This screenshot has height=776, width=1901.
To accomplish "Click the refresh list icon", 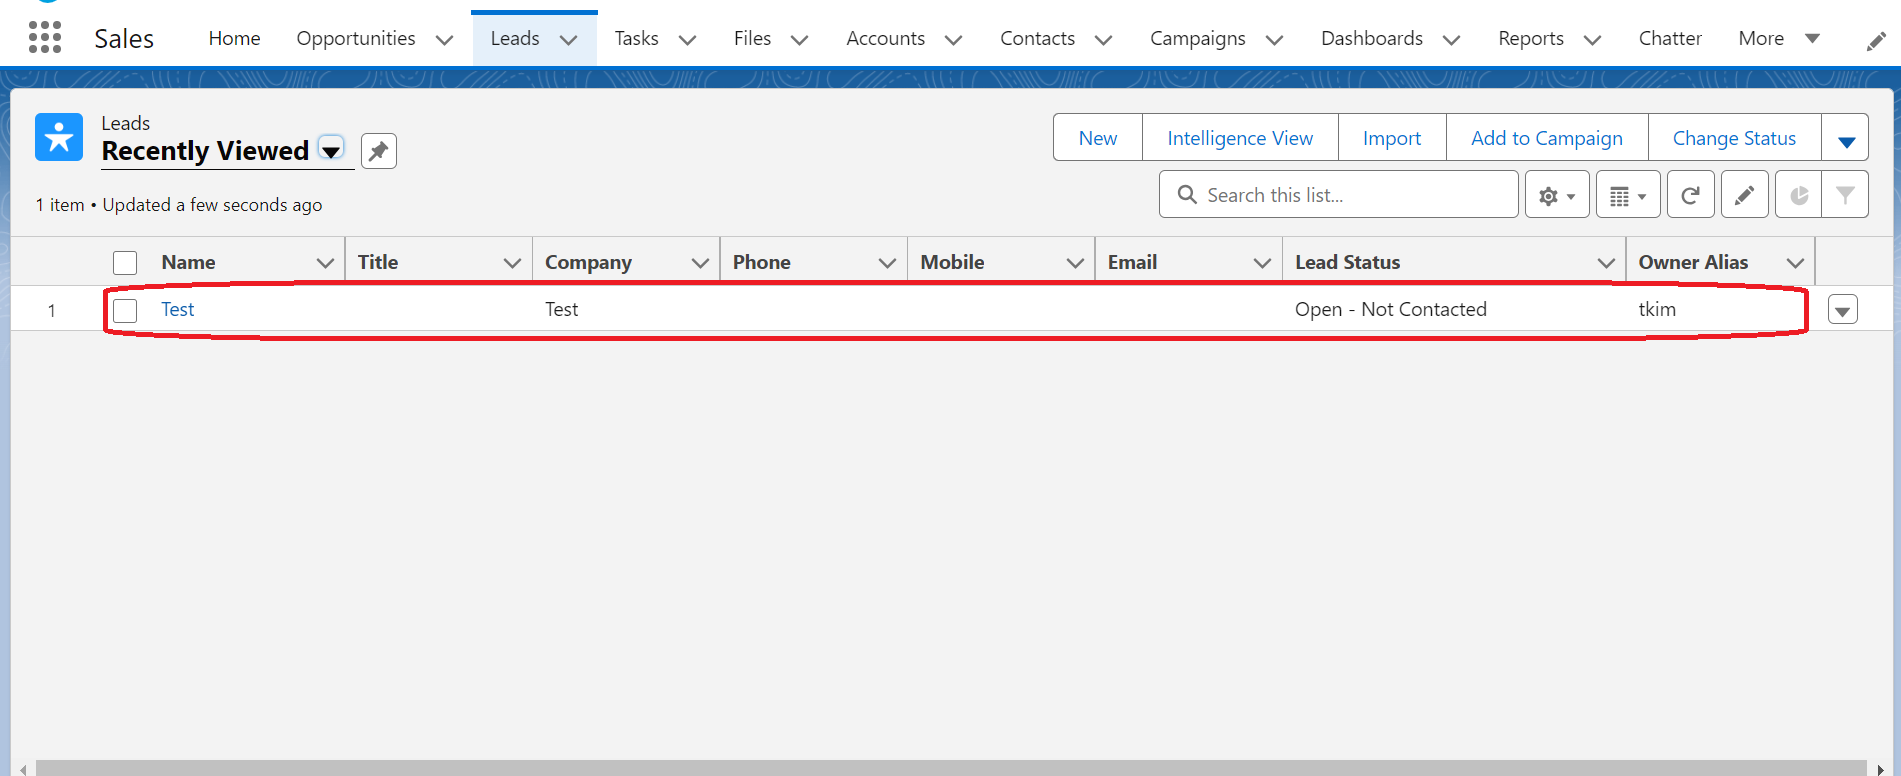I will pos(1690,195).
